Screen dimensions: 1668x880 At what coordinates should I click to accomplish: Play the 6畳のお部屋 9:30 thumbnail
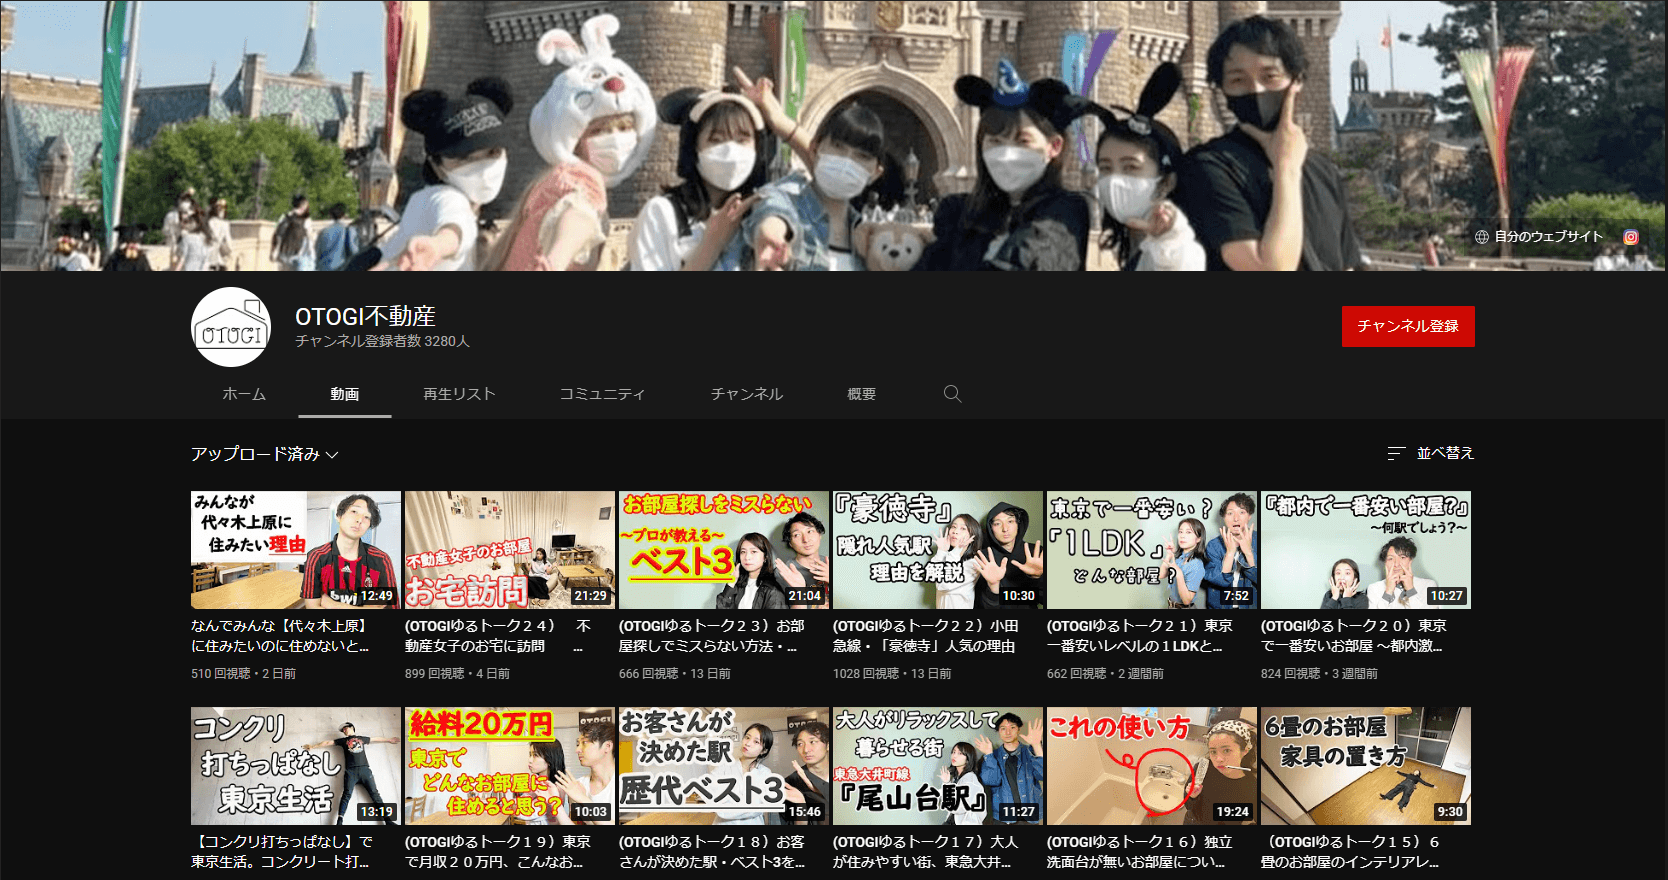tap(1366, 766)
